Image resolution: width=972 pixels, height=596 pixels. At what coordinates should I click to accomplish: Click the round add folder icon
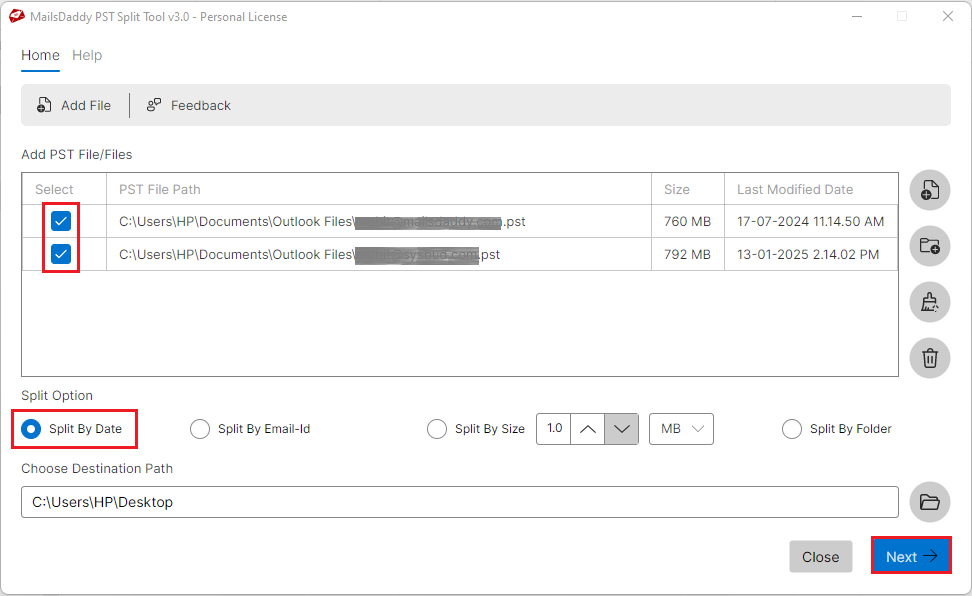(x=929, y=246)
